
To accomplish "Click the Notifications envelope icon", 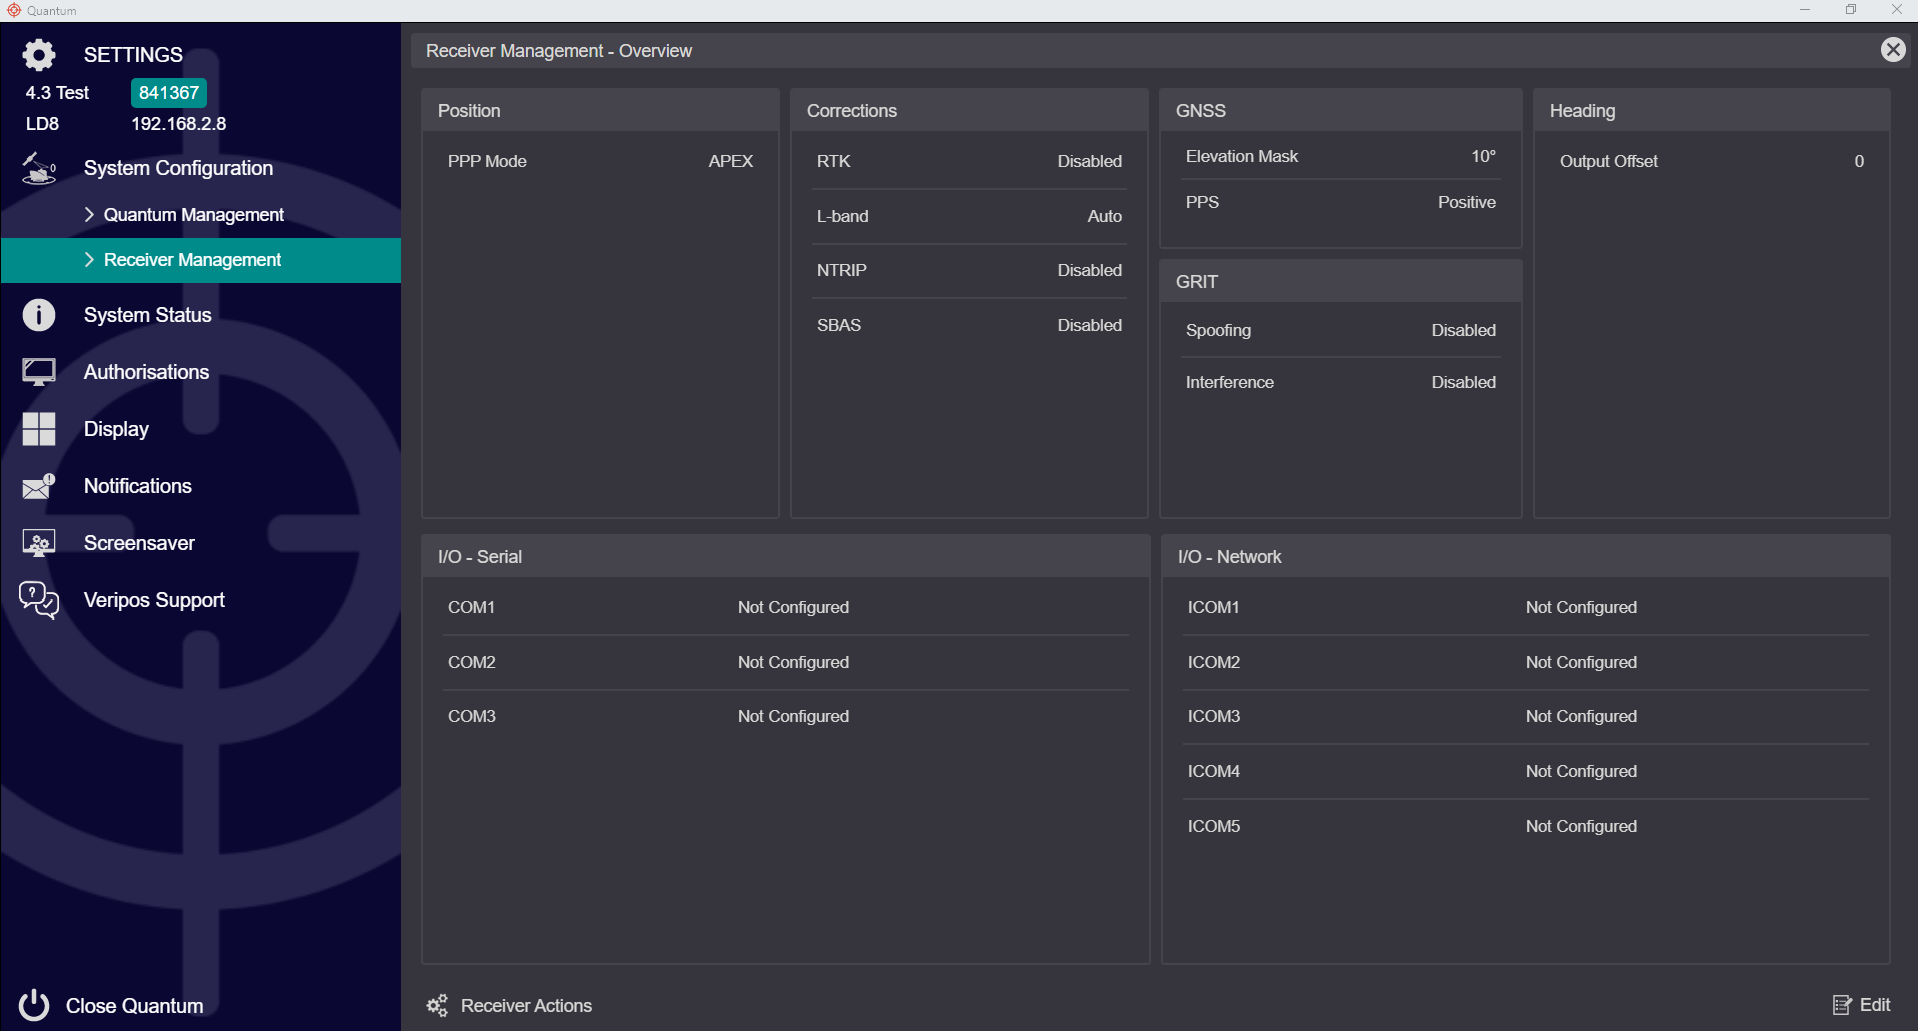I will [x=39, y=486].
